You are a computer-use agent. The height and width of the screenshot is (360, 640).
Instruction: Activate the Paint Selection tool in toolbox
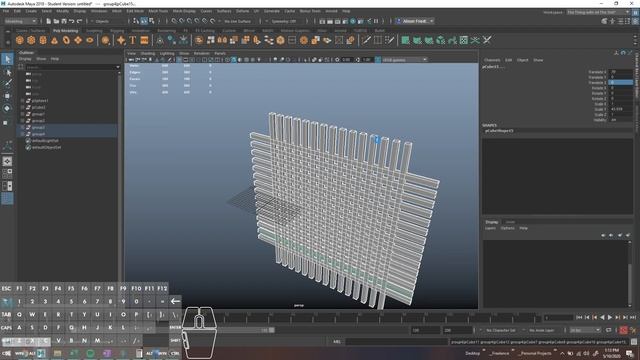[x=7, y=83]
